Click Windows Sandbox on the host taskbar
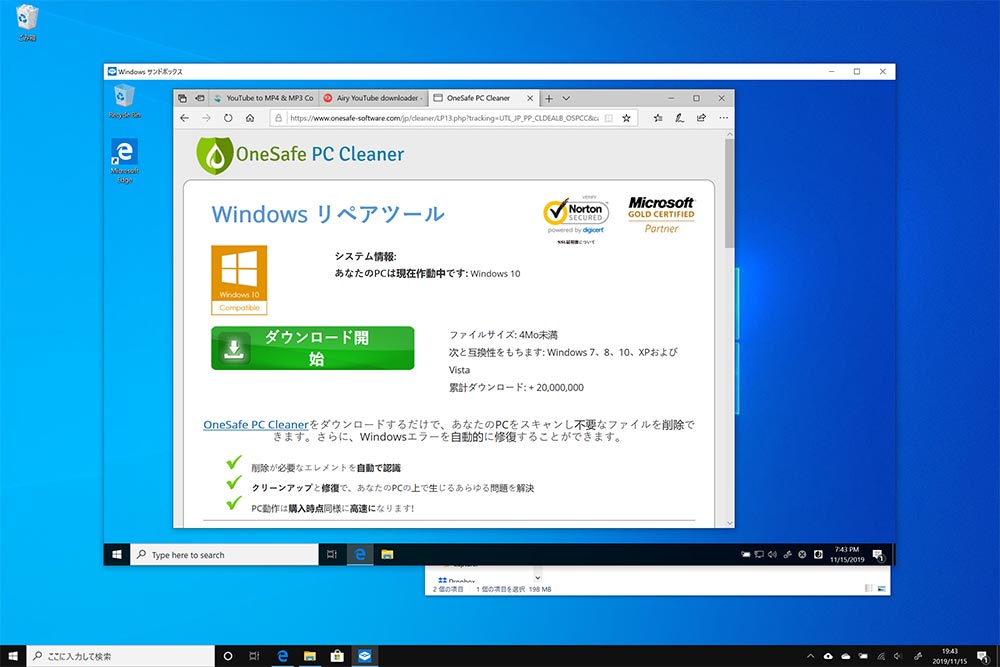This screenshot has width=1000, height=667. tap(365, 656)
